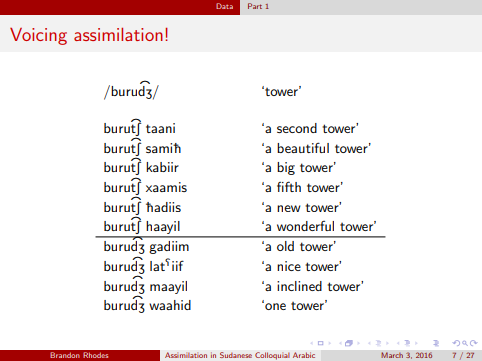Click the slide rectangle navigation icon
Image resolution: width=482 pixels, height=361 pixels.
pyautogui.click(x=320, y=343)
